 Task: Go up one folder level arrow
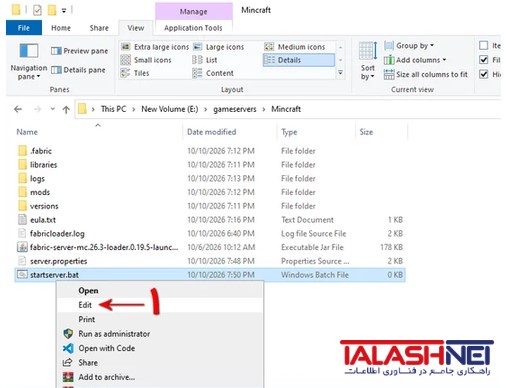click(x=66, y=109)
